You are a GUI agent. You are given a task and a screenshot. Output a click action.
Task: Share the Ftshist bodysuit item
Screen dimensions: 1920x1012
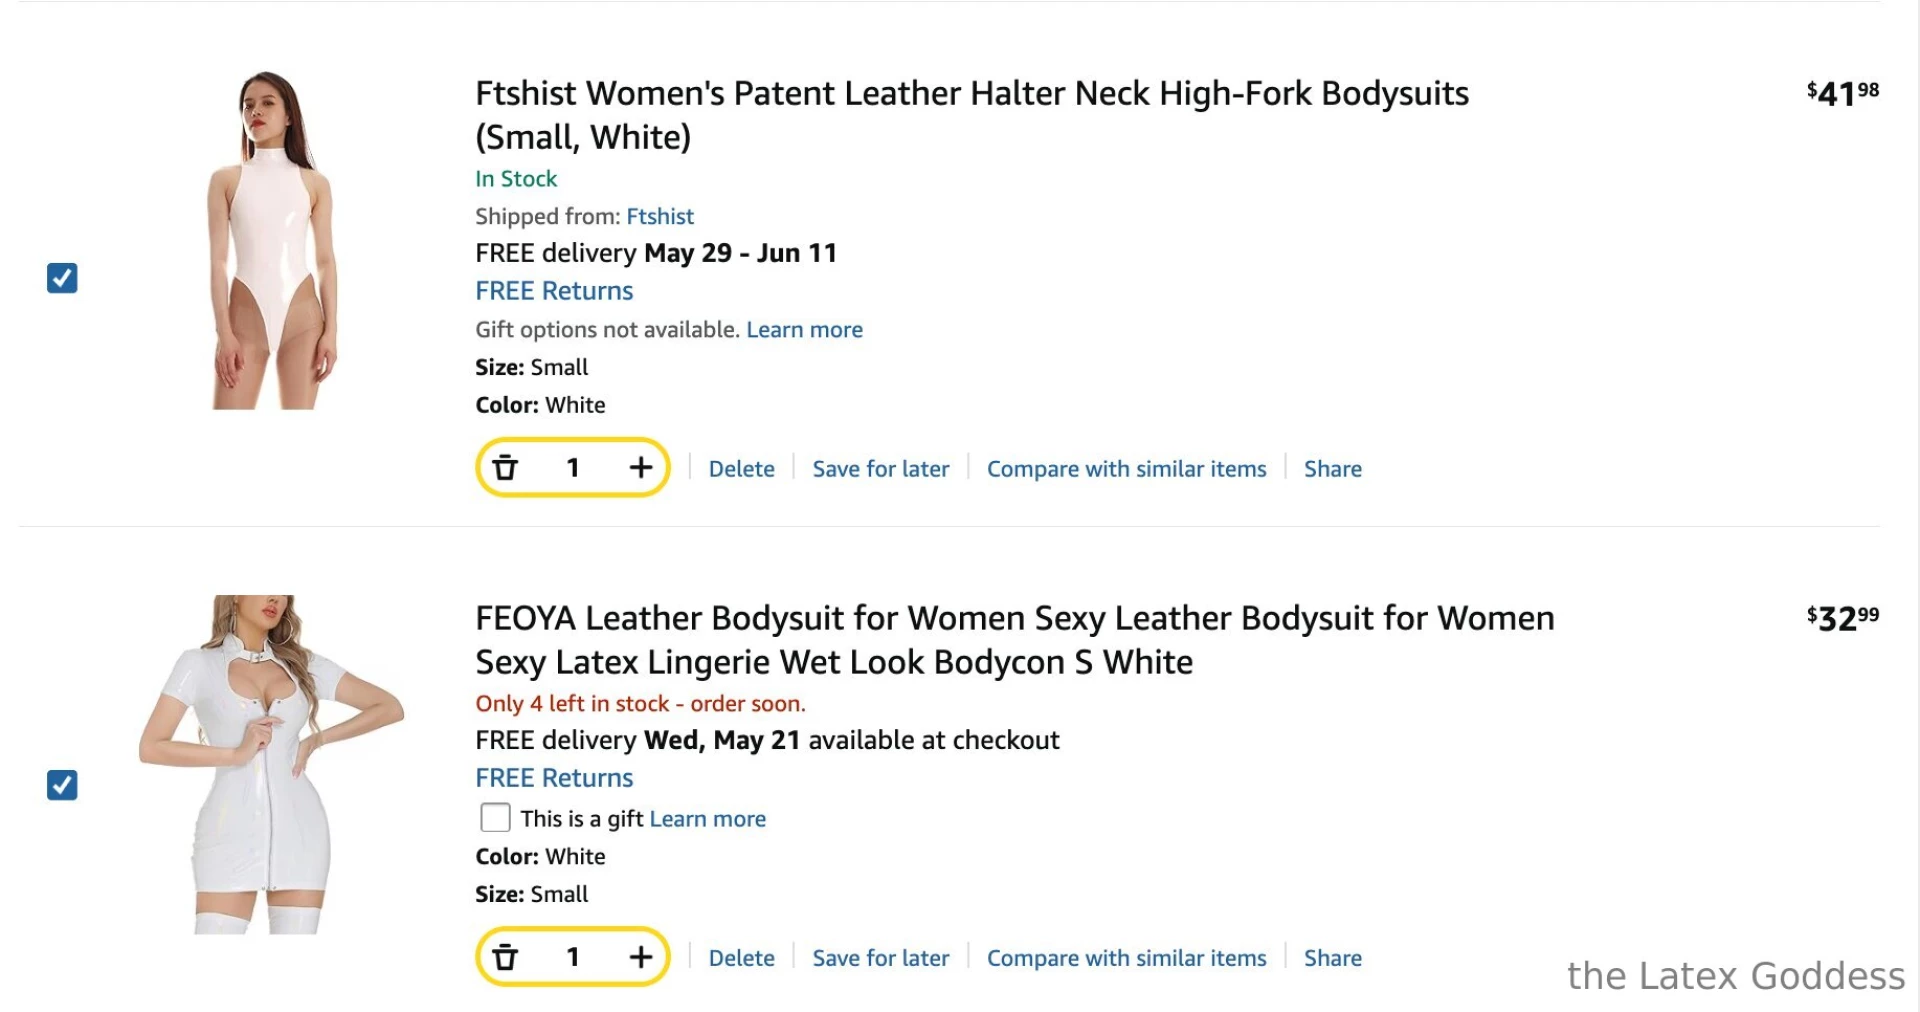click(1332, 469)
